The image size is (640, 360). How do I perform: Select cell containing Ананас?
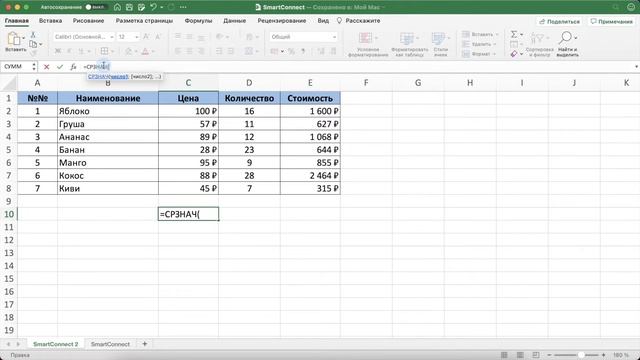tap(108, 137)
